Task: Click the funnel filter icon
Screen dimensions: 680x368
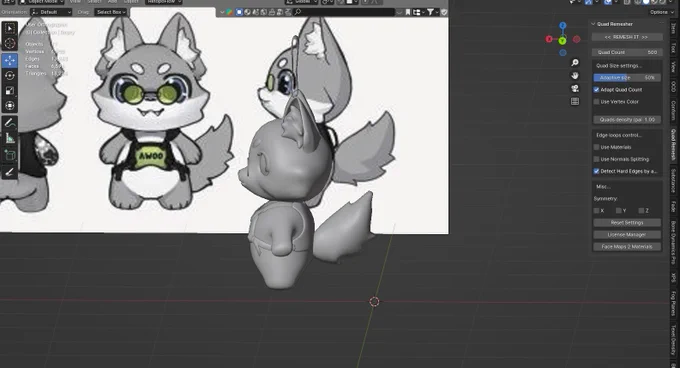Action: 430,12
